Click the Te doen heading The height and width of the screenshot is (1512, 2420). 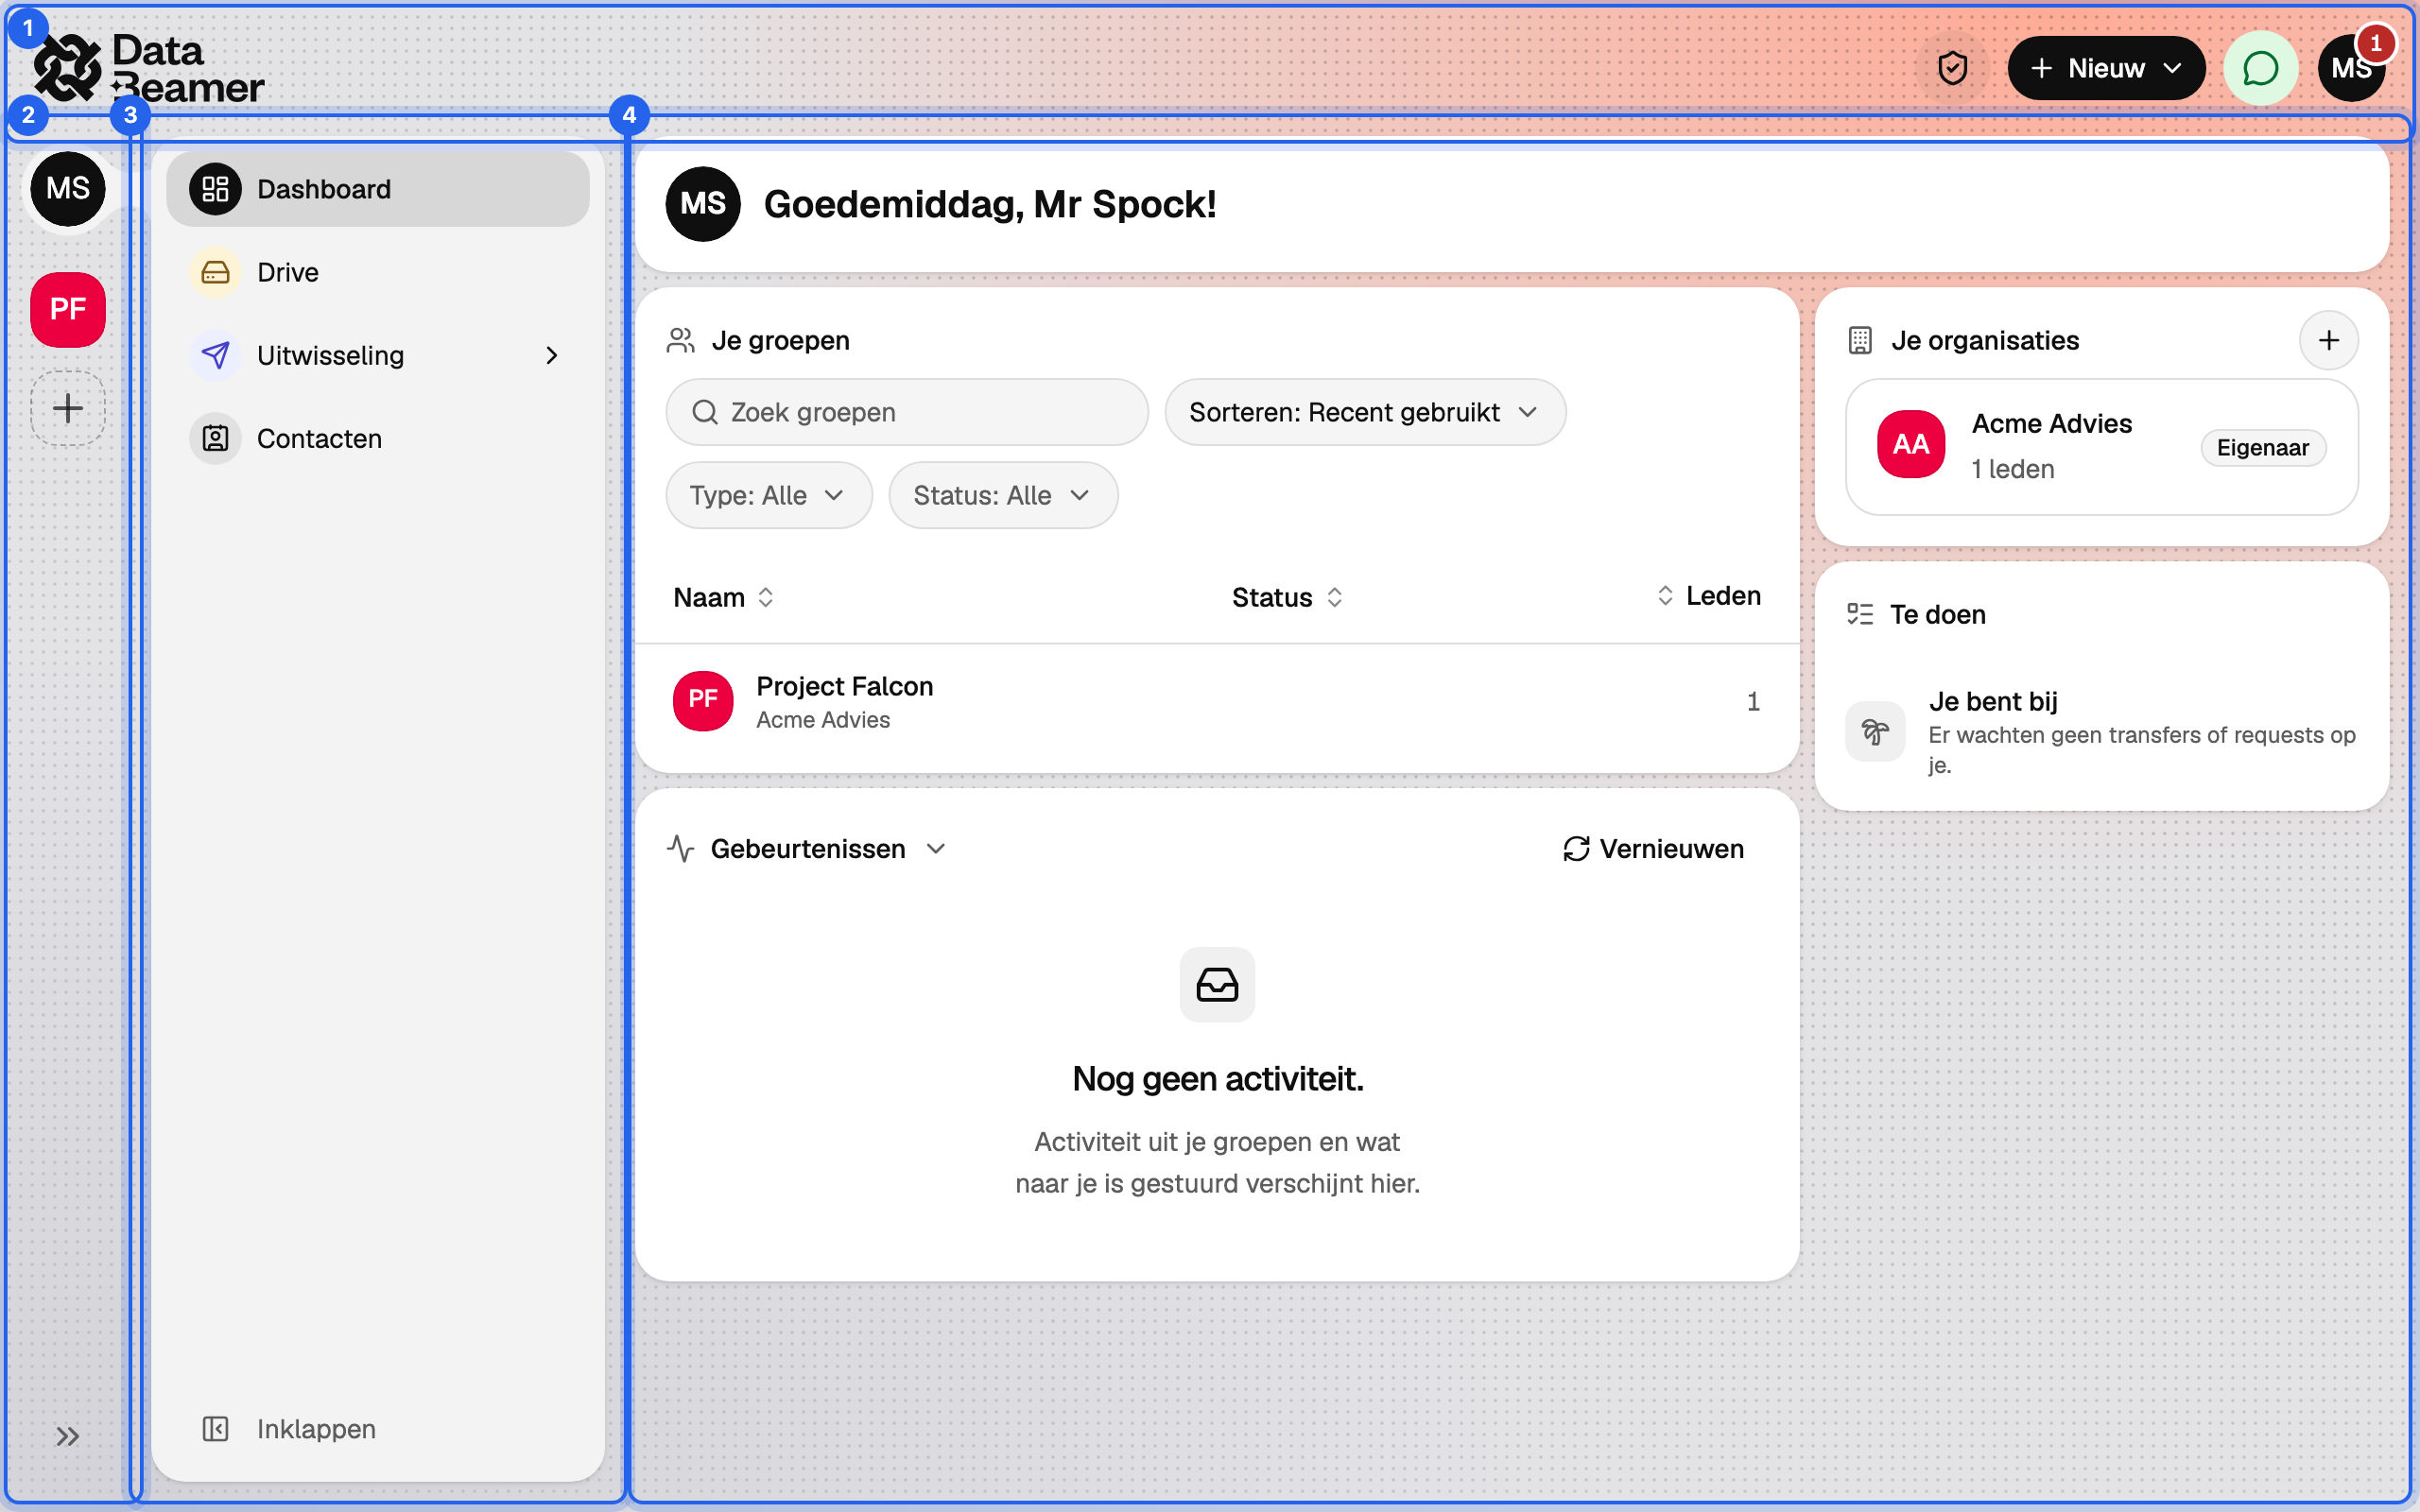coord(1937,614)
